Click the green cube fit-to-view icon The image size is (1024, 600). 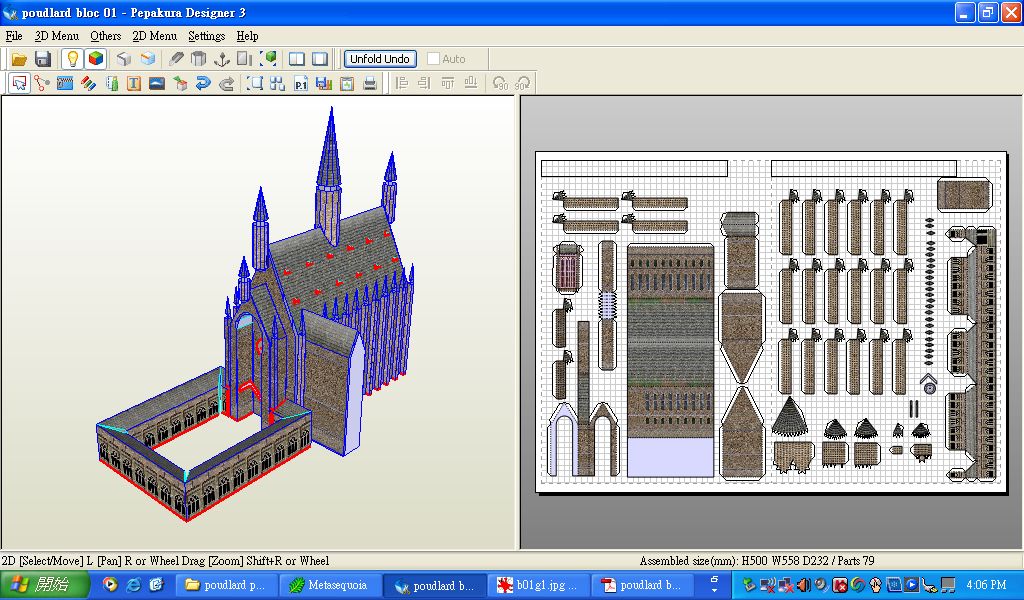[268, 59]
